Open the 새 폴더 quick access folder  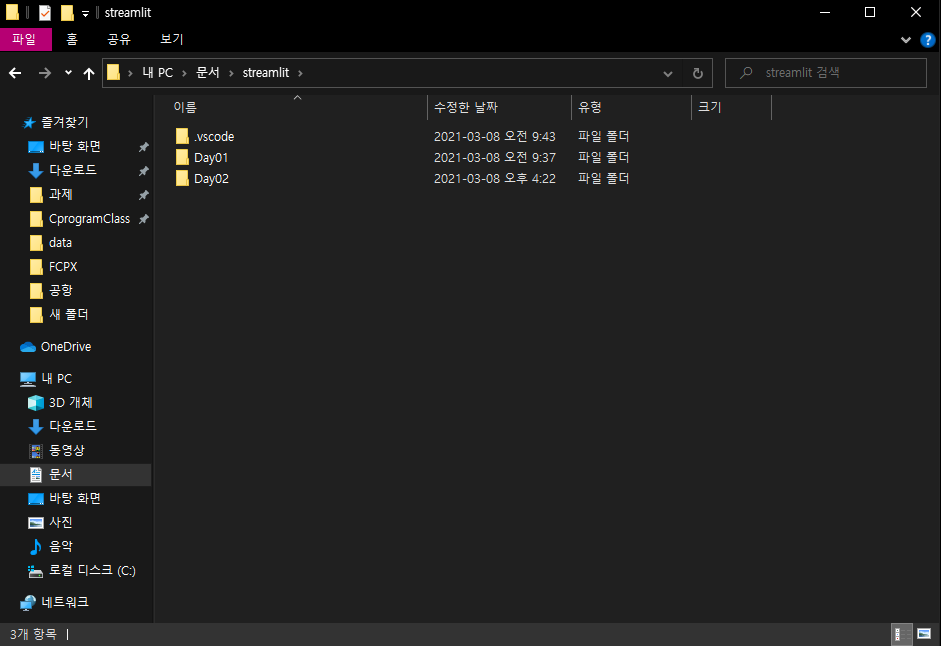tap(68, 315)
